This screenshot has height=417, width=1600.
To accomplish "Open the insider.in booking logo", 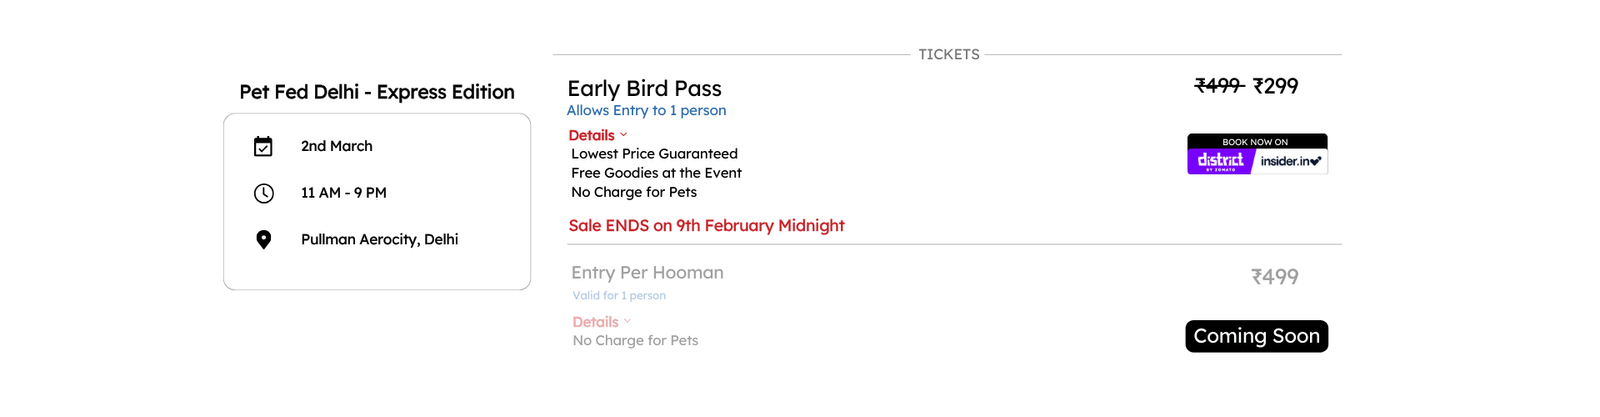I will [1291, 161].
